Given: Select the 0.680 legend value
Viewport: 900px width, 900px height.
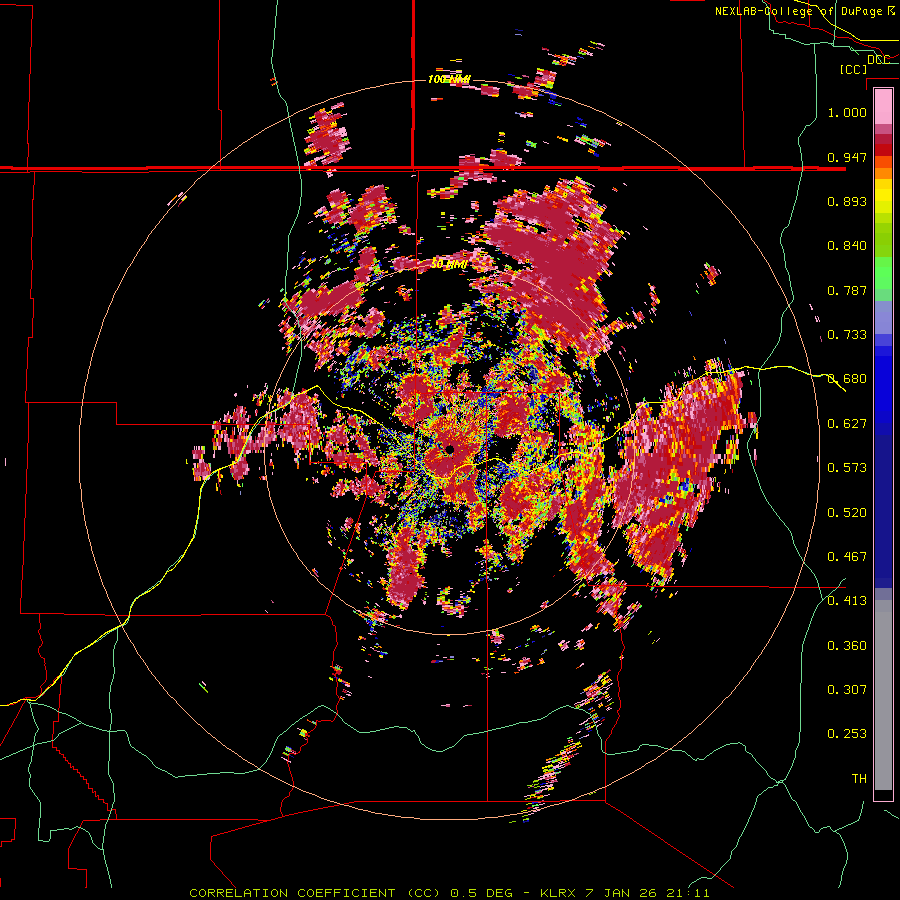Looking at the screenshot, I should click(847, 379).
